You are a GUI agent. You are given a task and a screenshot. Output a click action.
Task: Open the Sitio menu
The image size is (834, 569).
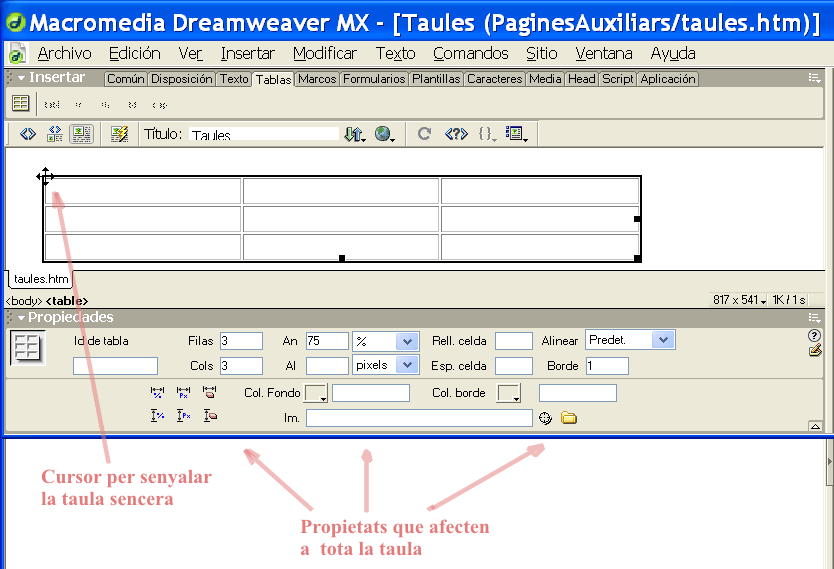[x=541, y=53]
